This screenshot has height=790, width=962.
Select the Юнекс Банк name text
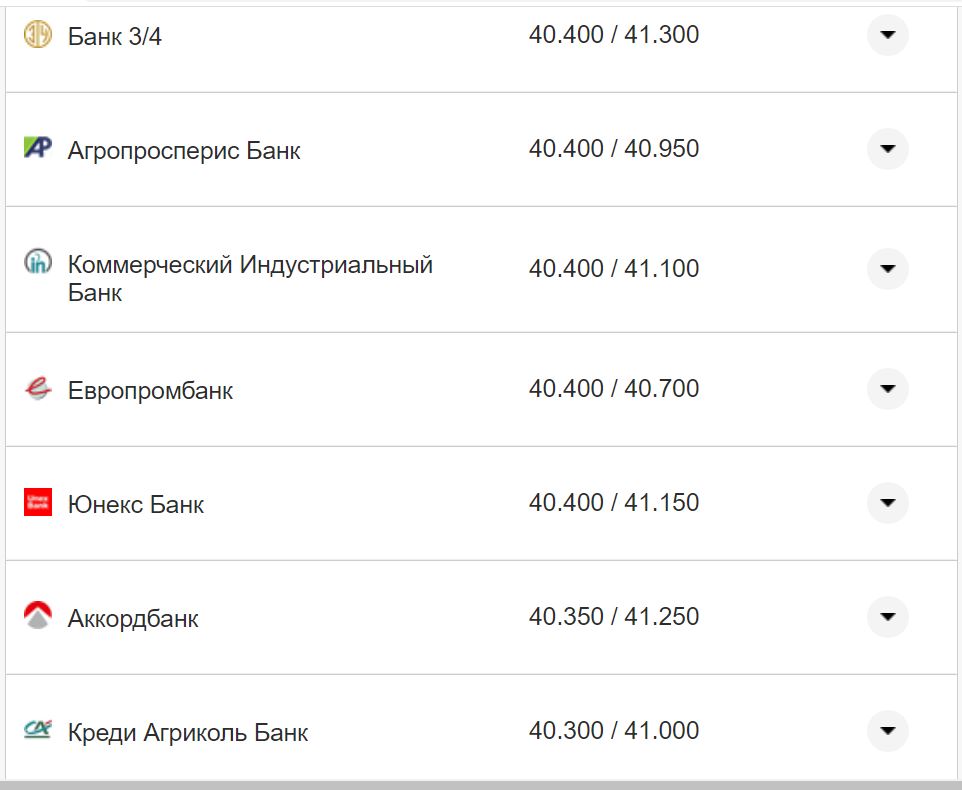click(134, 503)
